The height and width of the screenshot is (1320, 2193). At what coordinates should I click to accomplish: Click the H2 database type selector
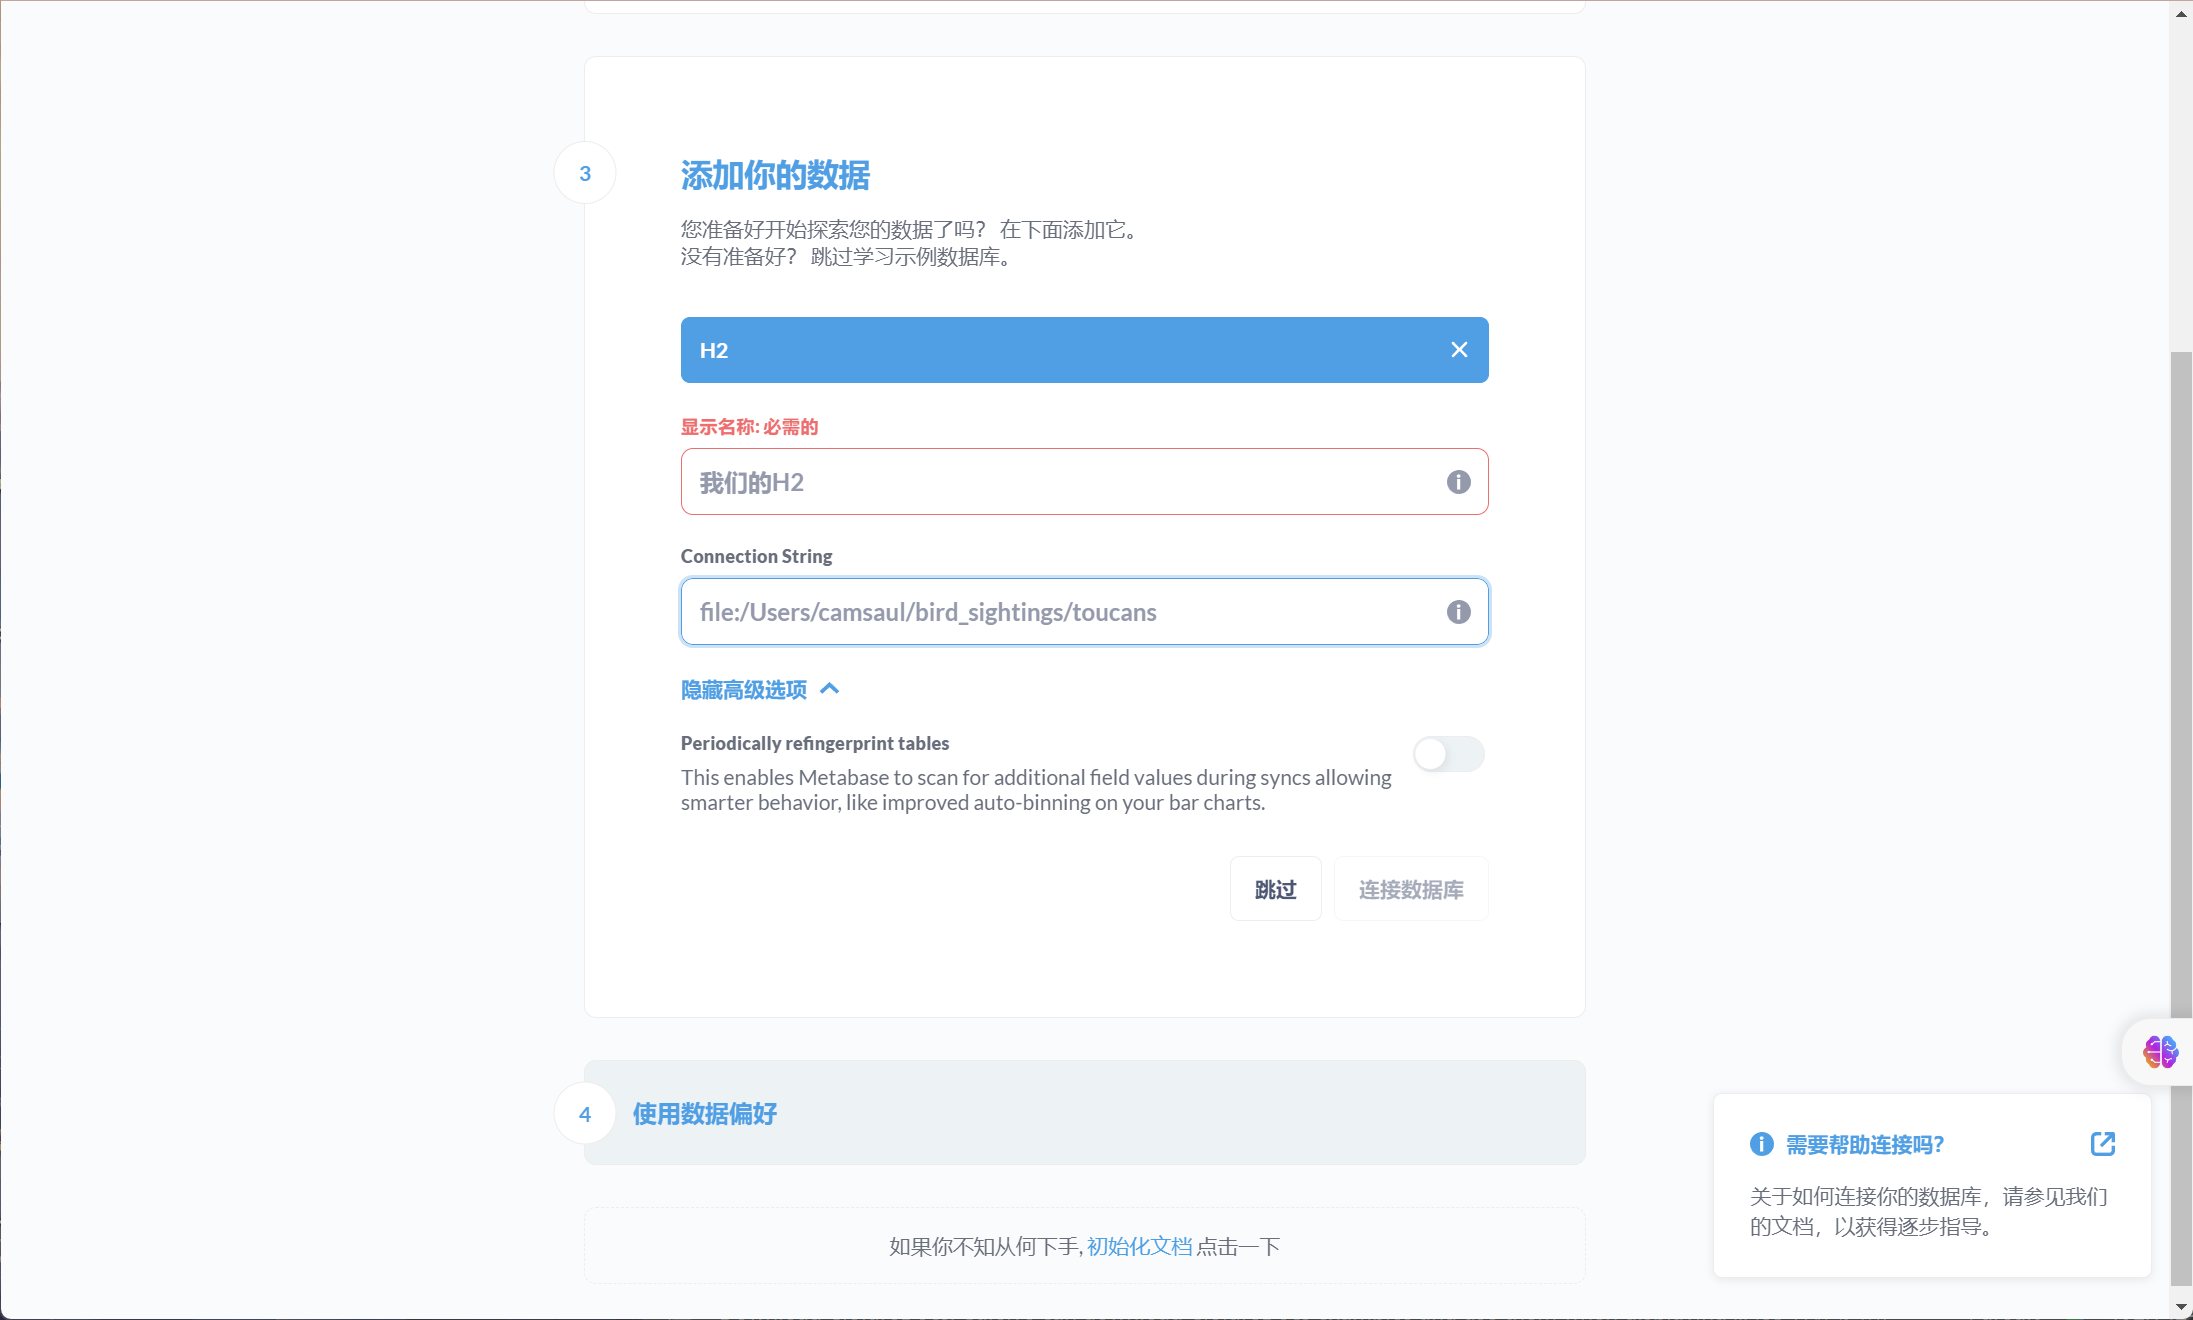point(1060,350)
